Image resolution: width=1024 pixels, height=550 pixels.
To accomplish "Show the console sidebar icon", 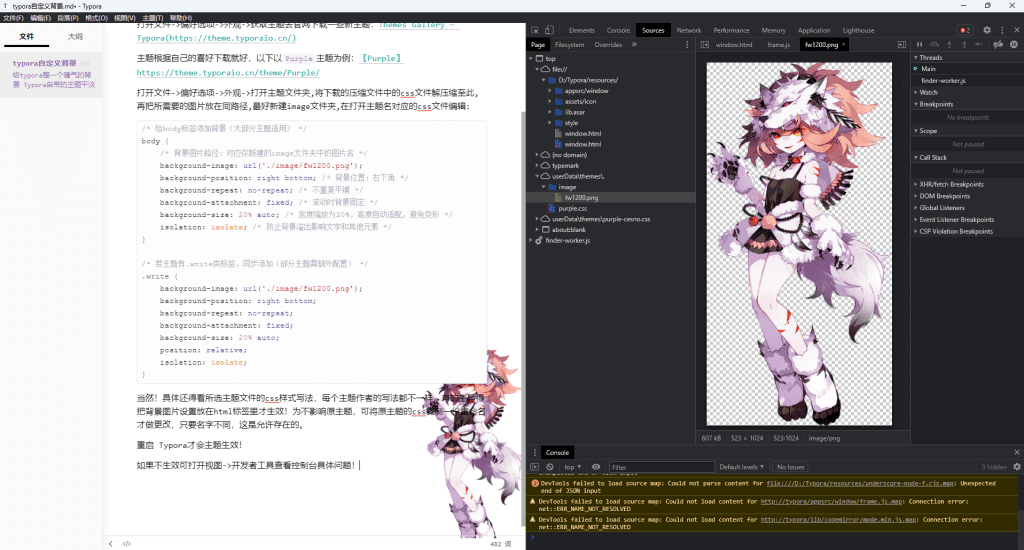I will [x=535, y=467].
